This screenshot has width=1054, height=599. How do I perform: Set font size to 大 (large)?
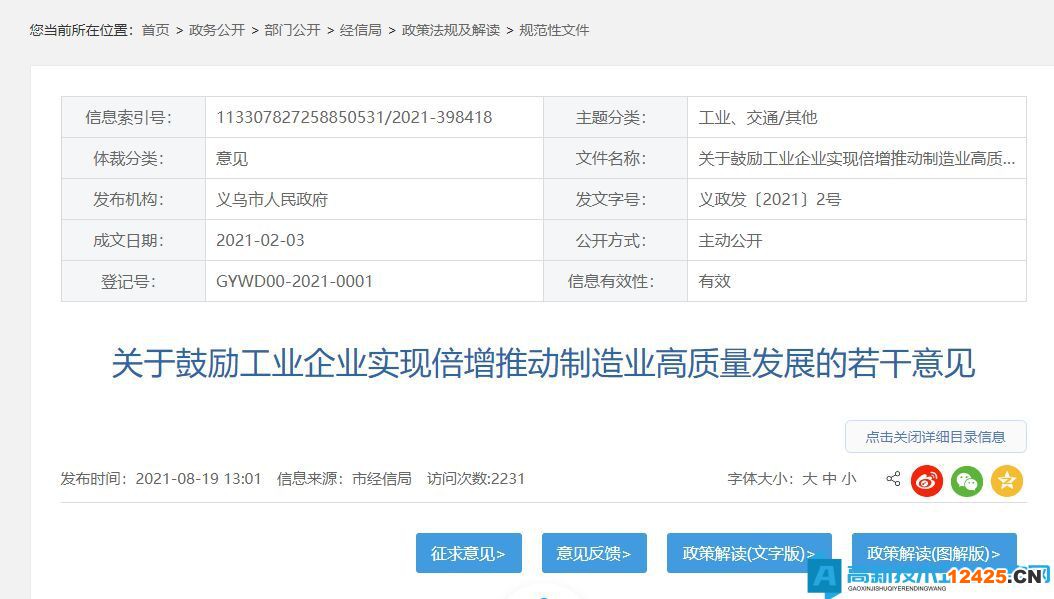pyautogui.click(x=810, y=479)
